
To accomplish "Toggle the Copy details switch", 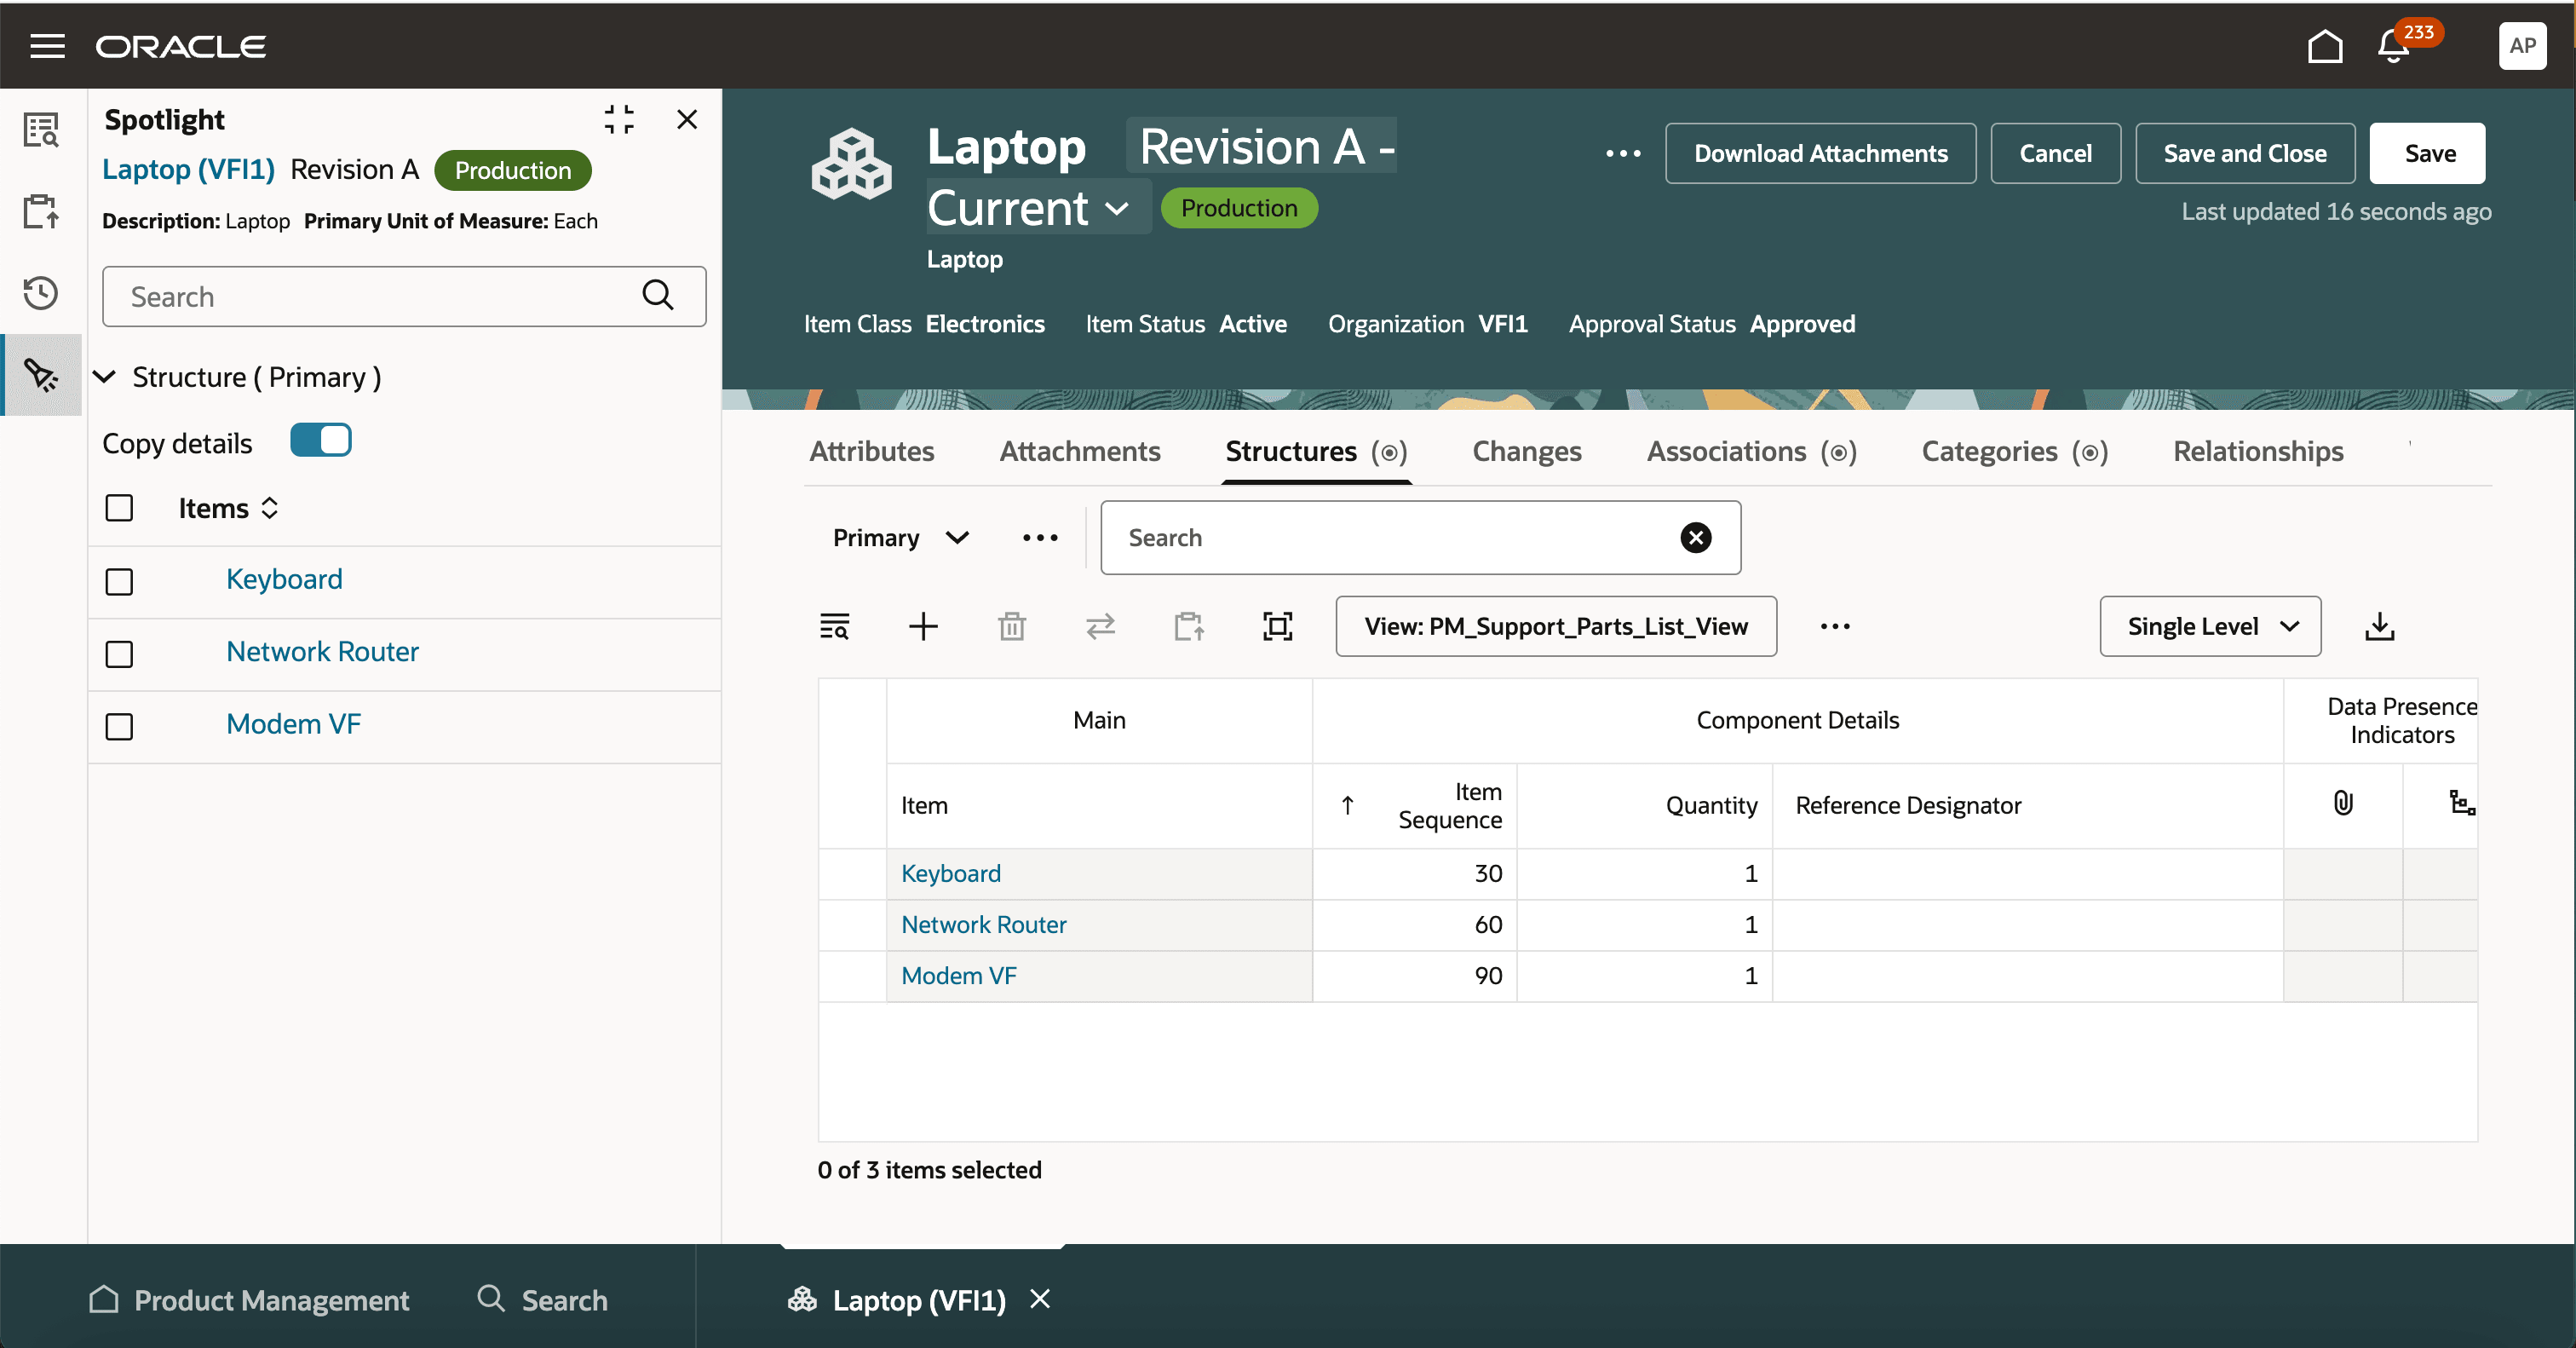I will (x=320, y=441).
